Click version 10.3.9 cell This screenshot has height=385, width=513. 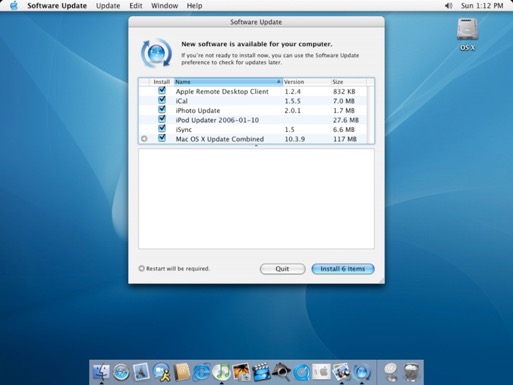[295, 139]
